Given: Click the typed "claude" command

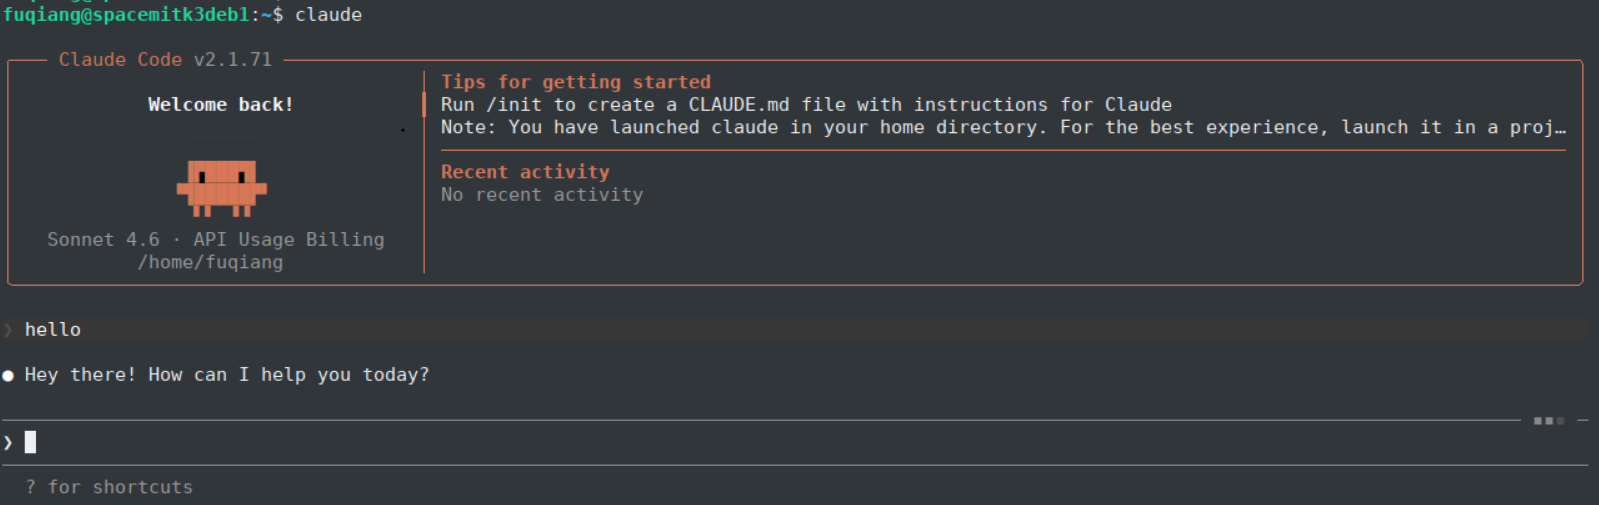Looking at the screenshot, I should [329, 15].
